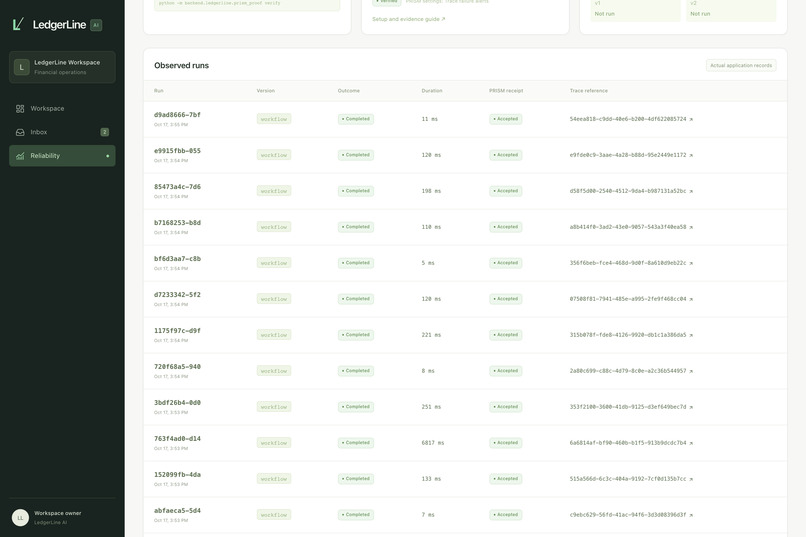Open the Workspace owner profile
The height and width of the screenshot is (537, 806).
click(x=62, y=517)
